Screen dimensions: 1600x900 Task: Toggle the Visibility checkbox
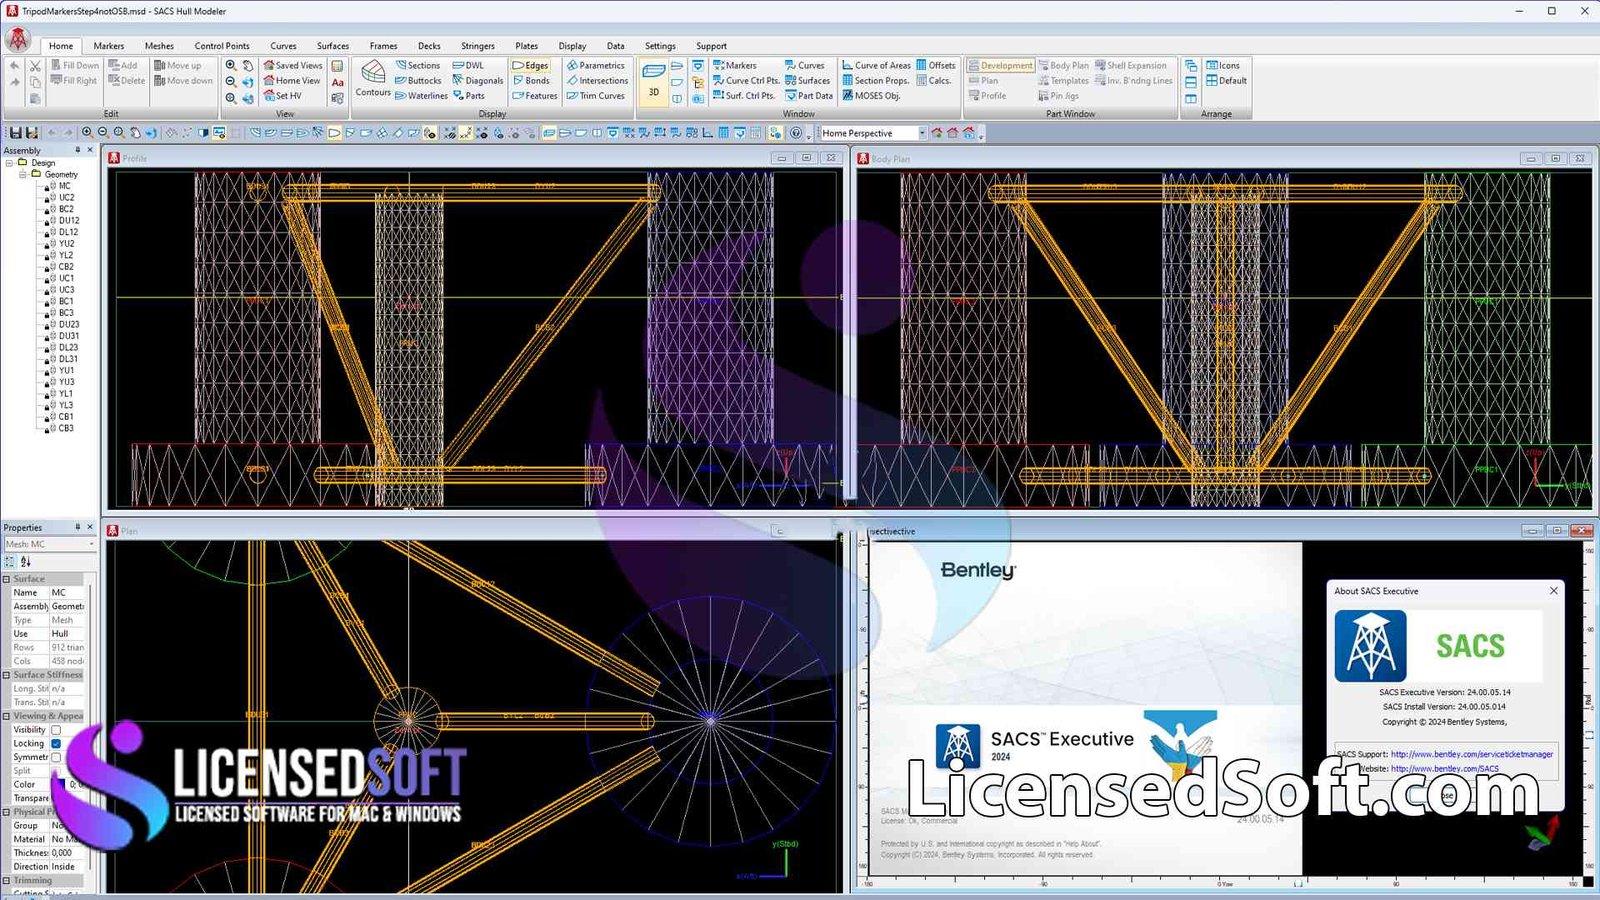point(56,730)
